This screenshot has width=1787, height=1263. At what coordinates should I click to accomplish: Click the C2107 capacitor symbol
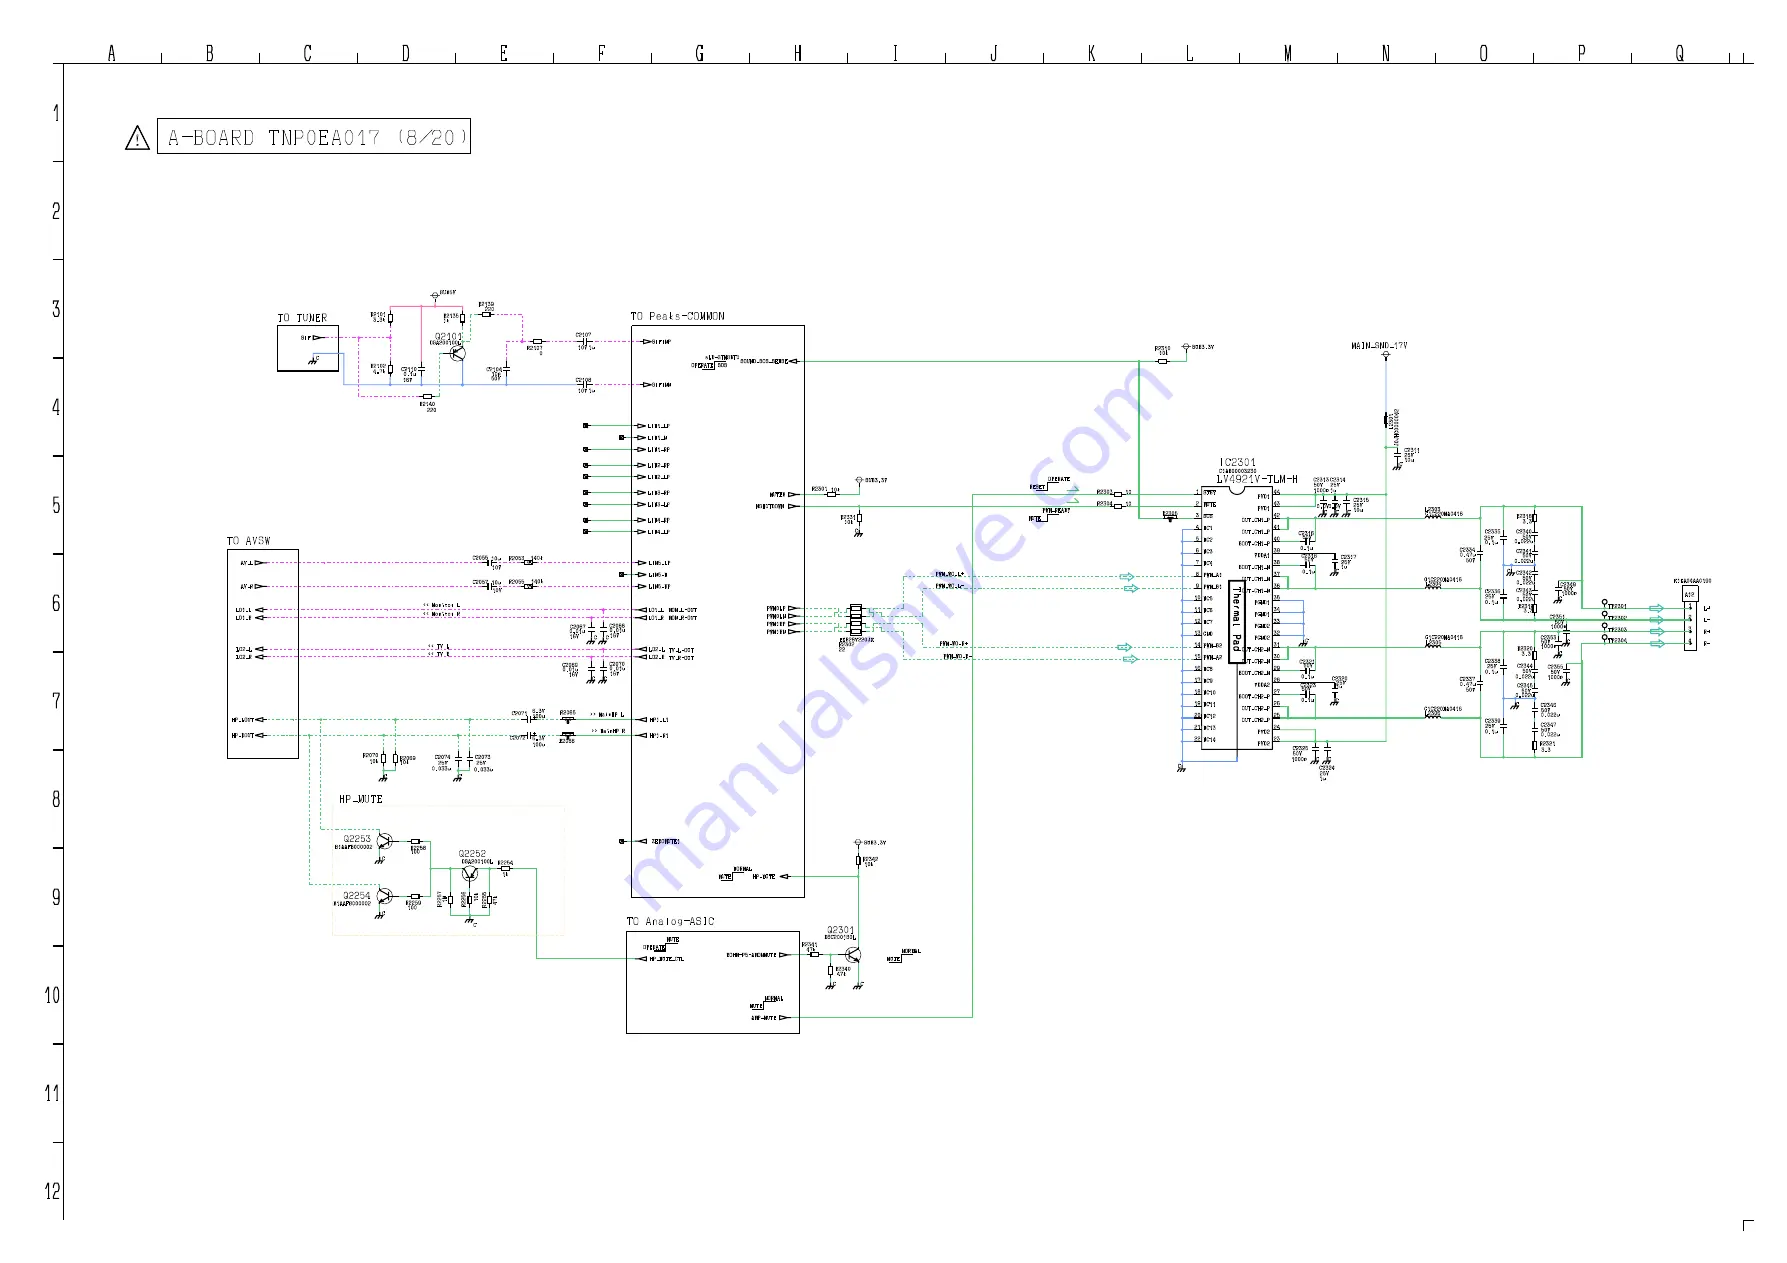[587, 341]
